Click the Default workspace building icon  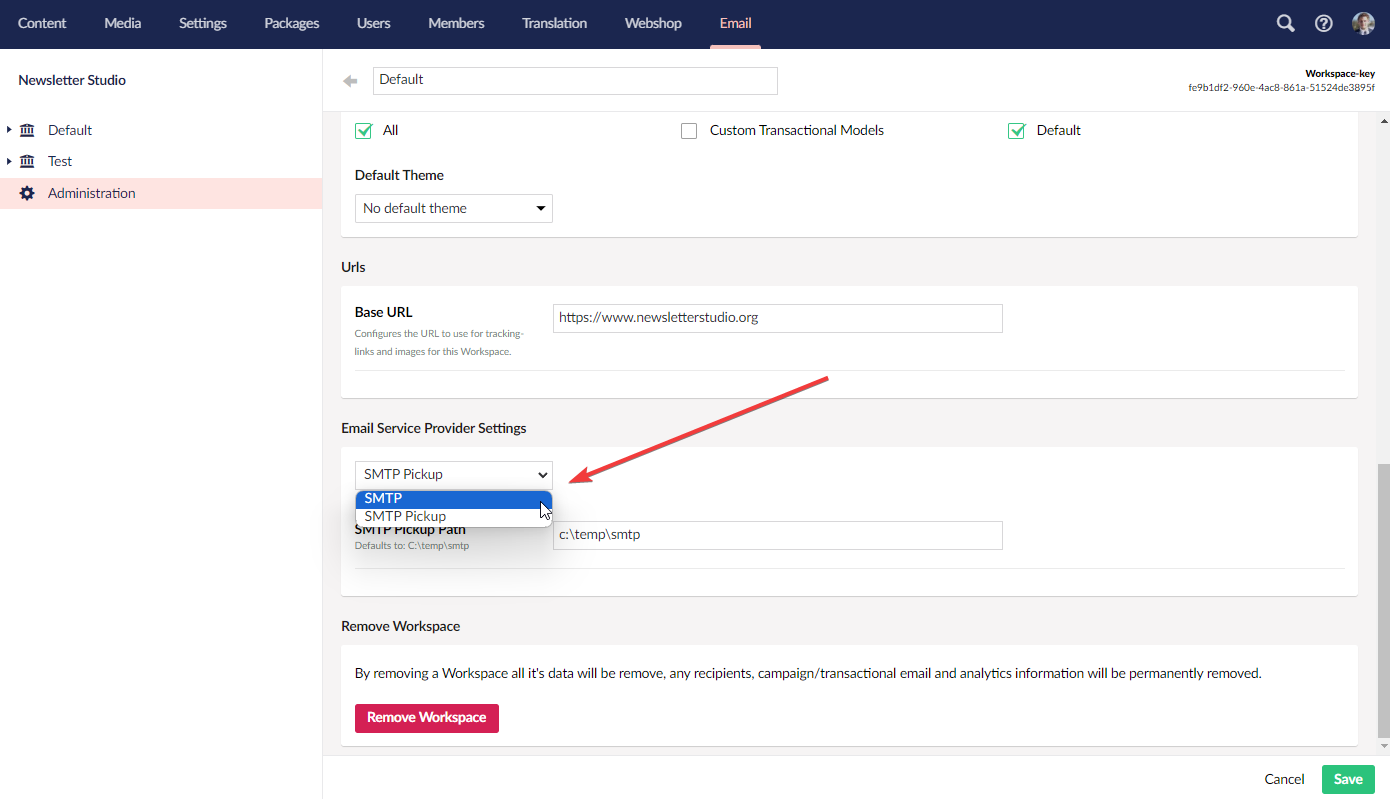click(x=27, y=130)
